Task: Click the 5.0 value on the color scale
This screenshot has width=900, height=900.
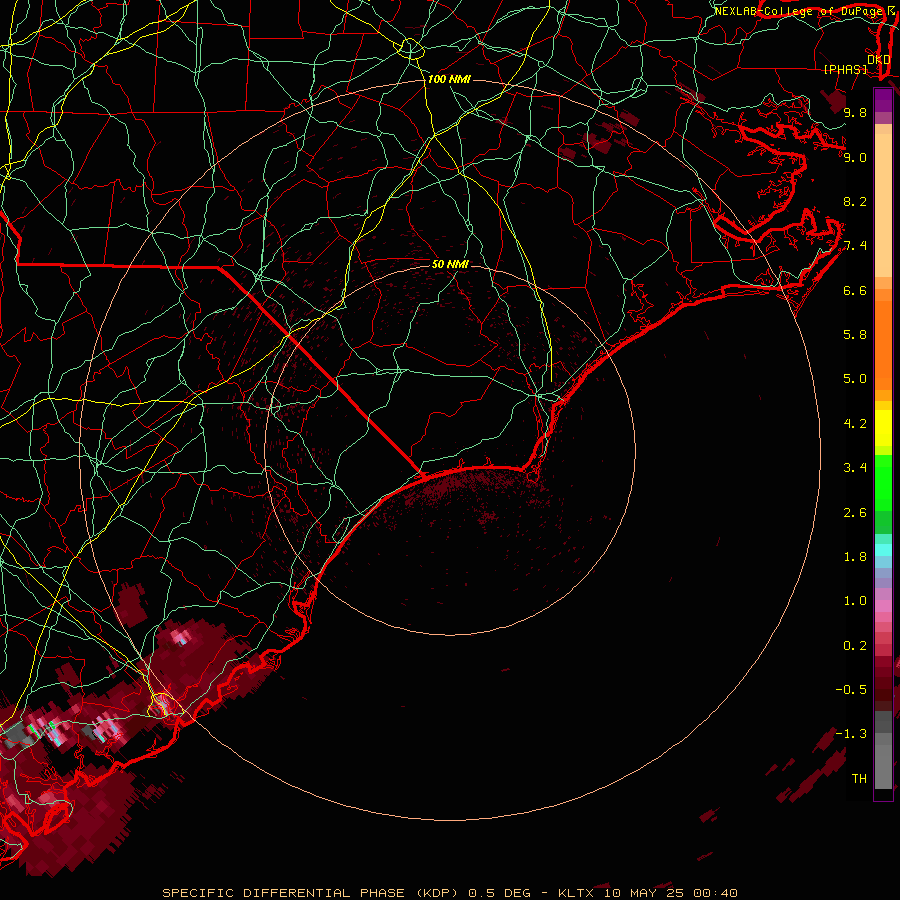Action: point(855,379)
